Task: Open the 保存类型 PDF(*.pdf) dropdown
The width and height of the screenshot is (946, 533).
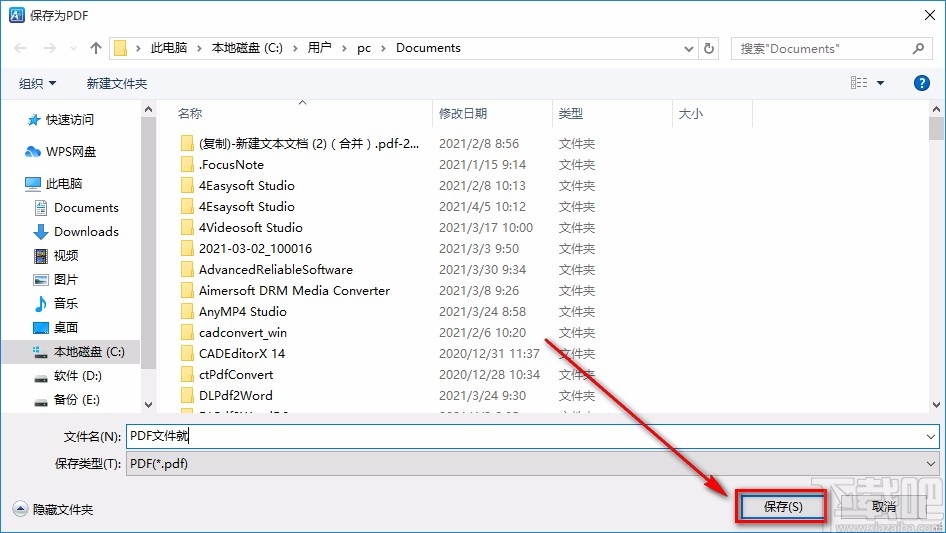Action: click(532, 464)
